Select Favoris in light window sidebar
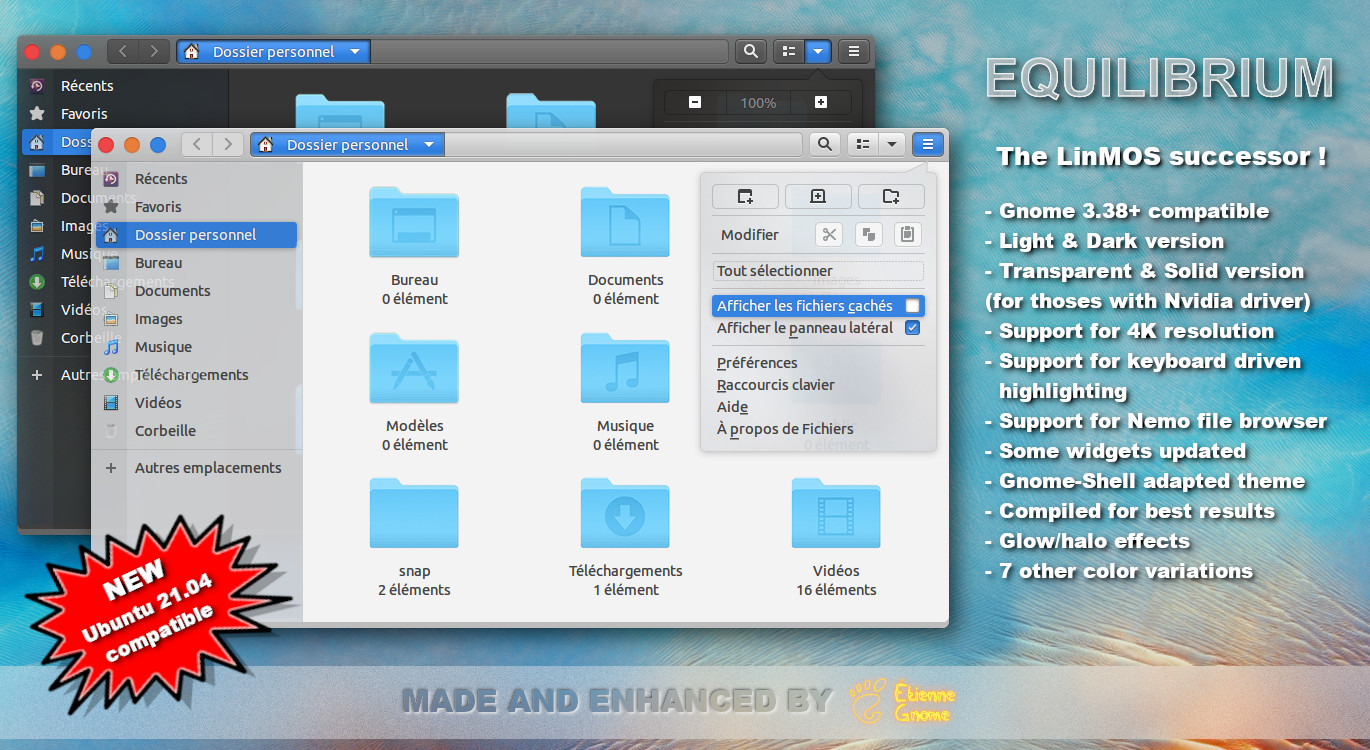Viewport: 1370px width, 750px height. pos(196,207)
